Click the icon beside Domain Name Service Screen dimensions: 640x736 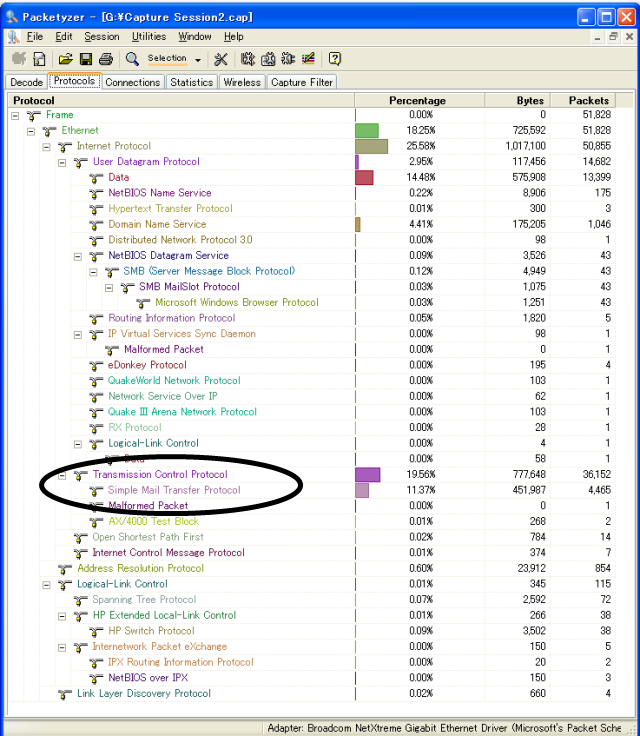96,225
